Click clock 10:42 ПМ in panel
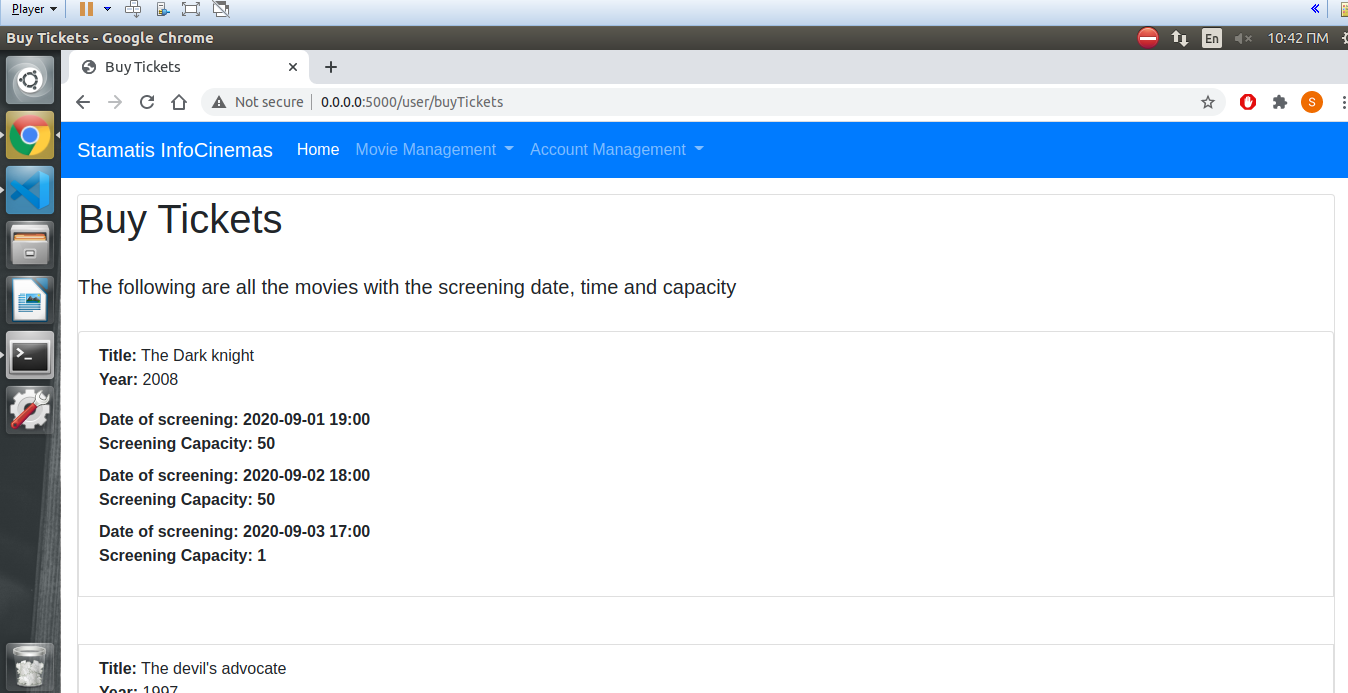Screen dimensions: 1348x693 pyautogui.click(x=1297, y=38)
